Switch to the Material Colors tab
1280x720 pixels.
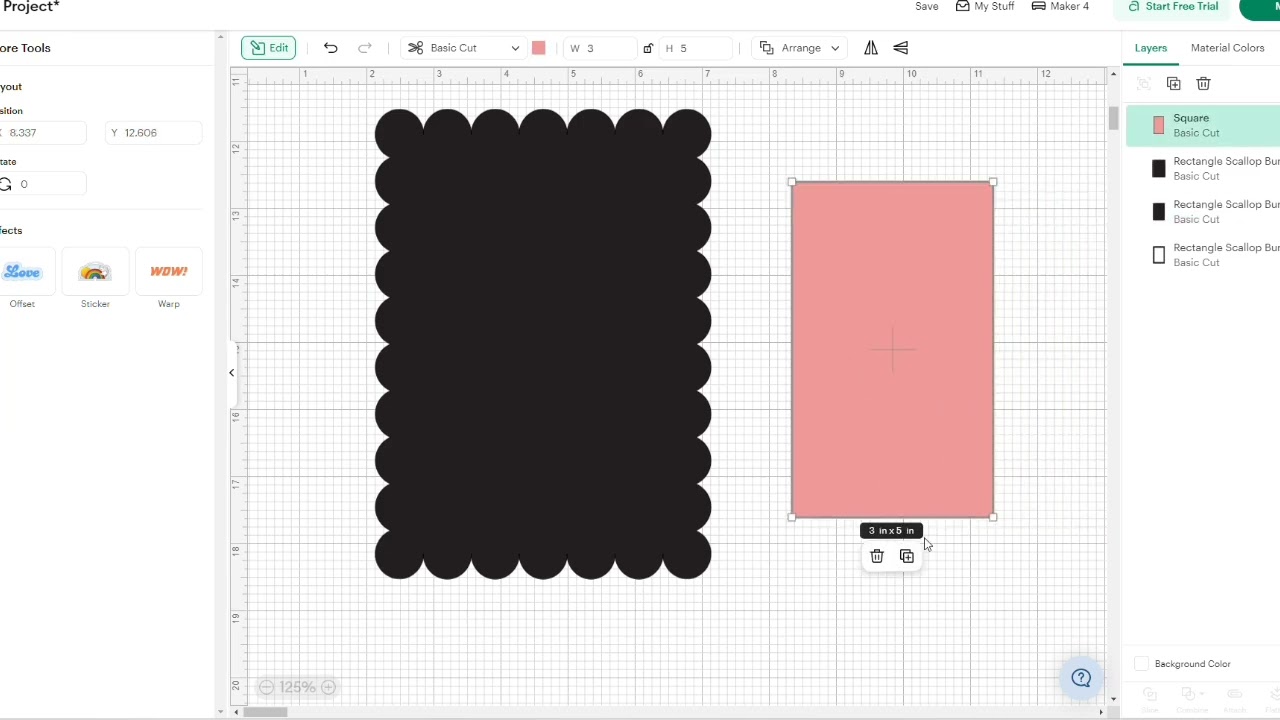point(1228,48)
